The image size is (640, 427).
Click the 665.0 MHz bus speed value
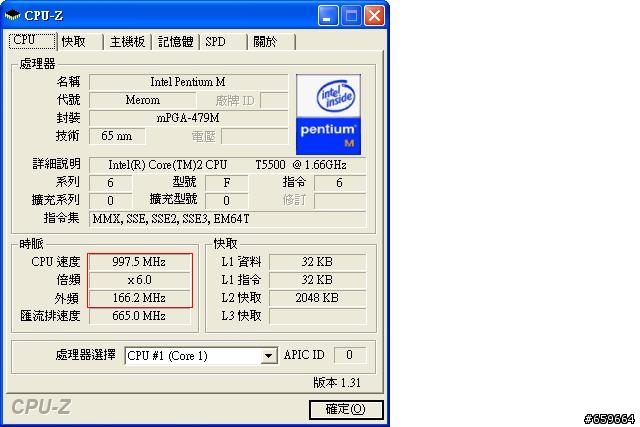[139, 316]
